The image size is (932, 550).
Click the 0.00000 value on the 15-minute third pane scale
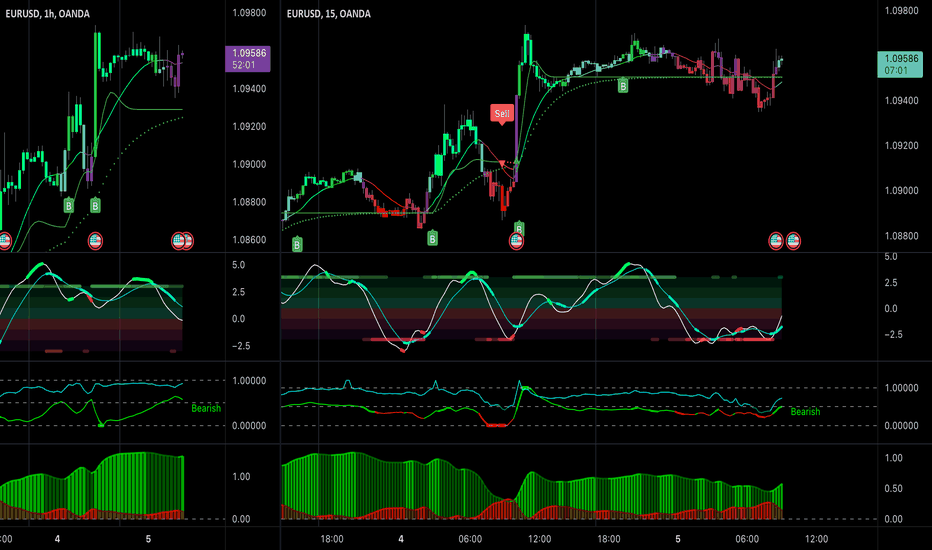[902, 426]
